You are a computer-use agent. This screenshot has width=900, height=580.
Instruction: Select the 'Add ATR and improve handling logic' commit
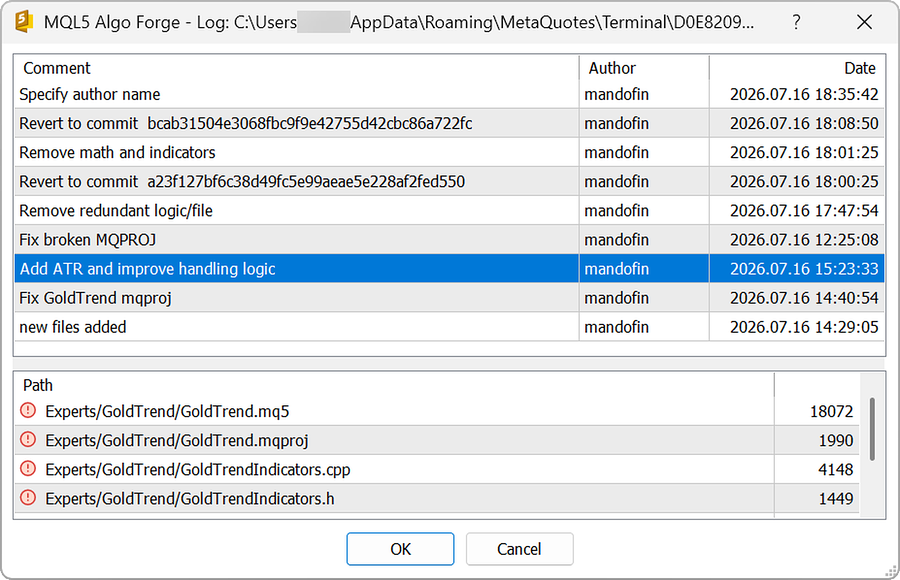[449, 269]
